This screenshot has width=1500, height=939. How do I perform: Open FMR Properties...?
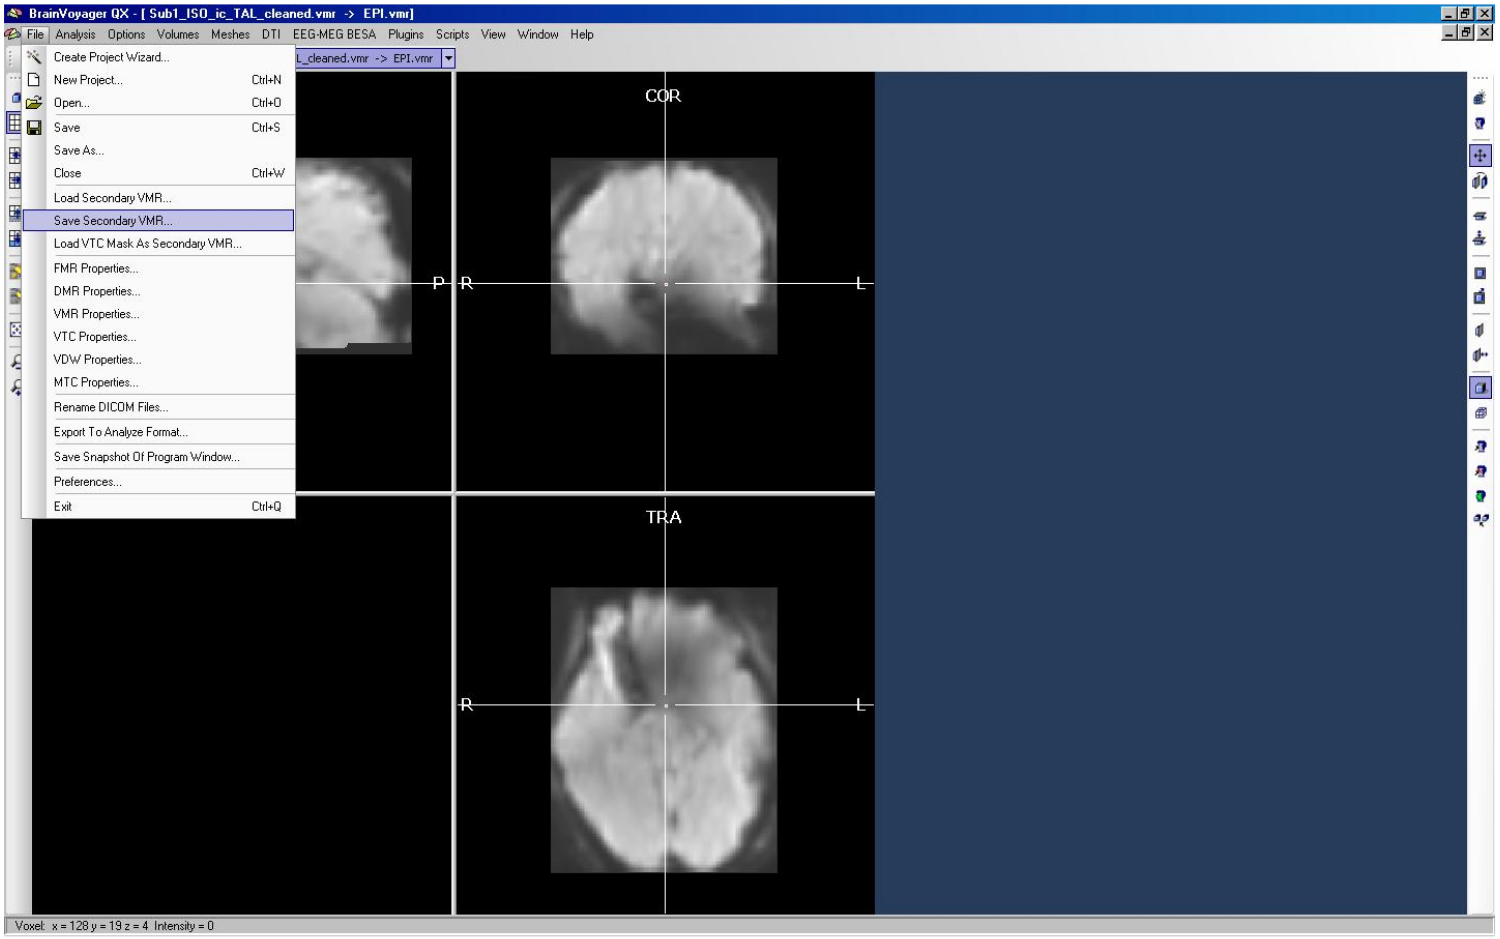158,269
